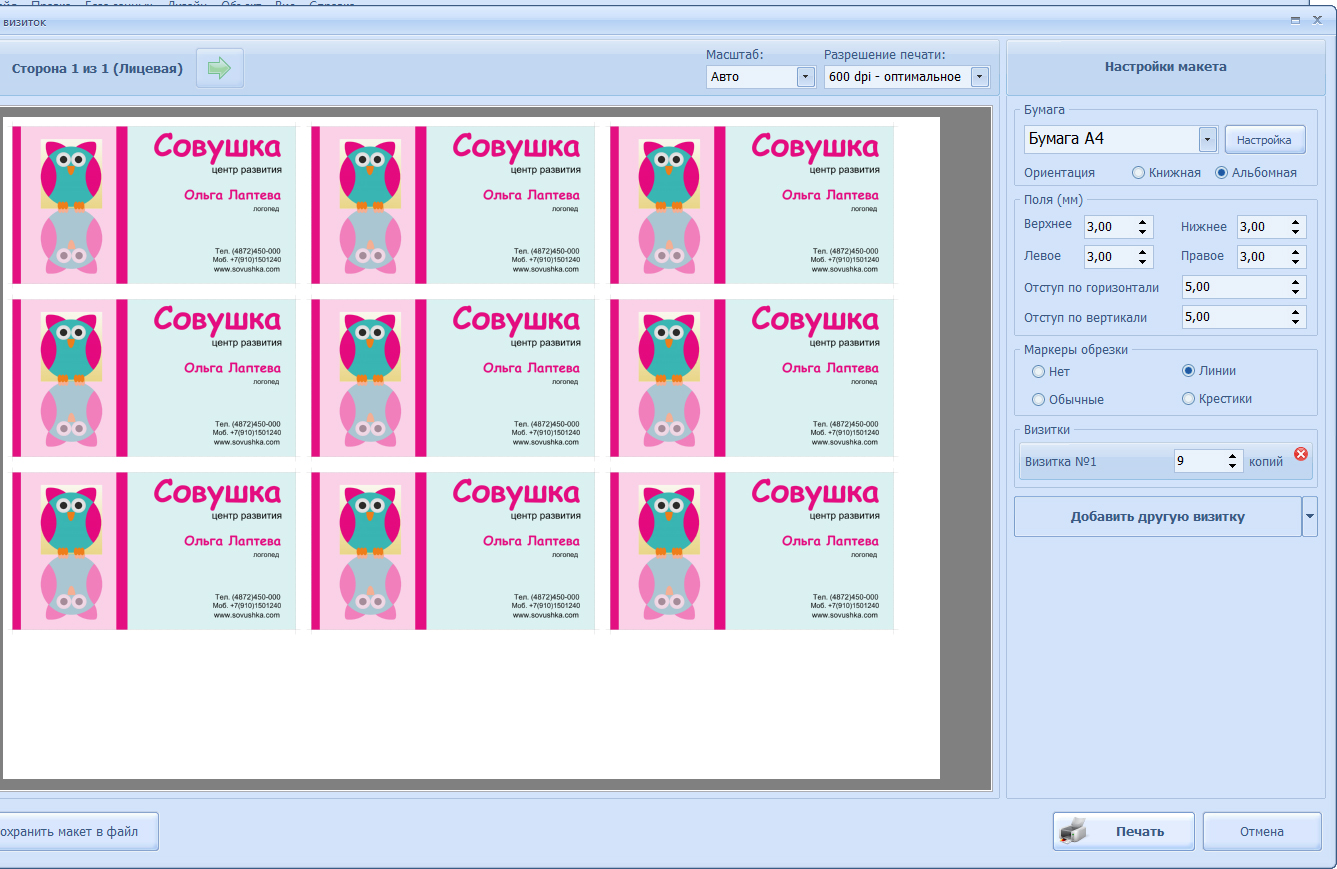The image size is (1337, 869).
Task: Click top-right business card in preview
Action: click(752, 205)
